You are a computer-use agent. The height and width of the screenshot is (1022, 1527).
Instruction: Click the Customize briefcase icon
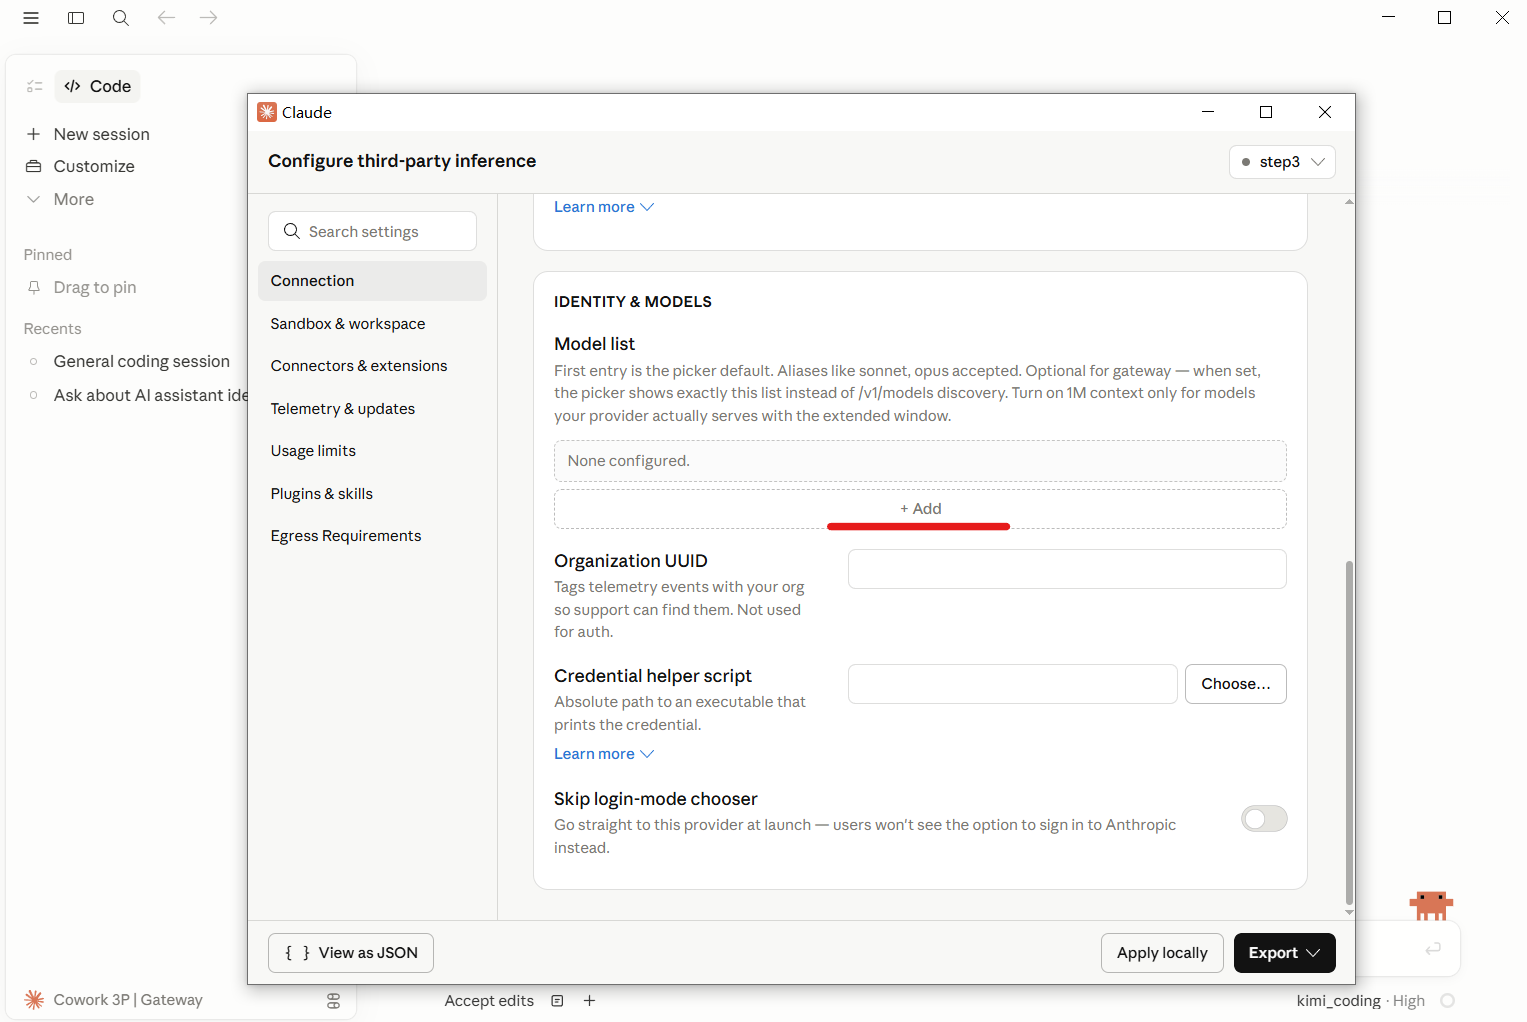(x=34, y=166)
